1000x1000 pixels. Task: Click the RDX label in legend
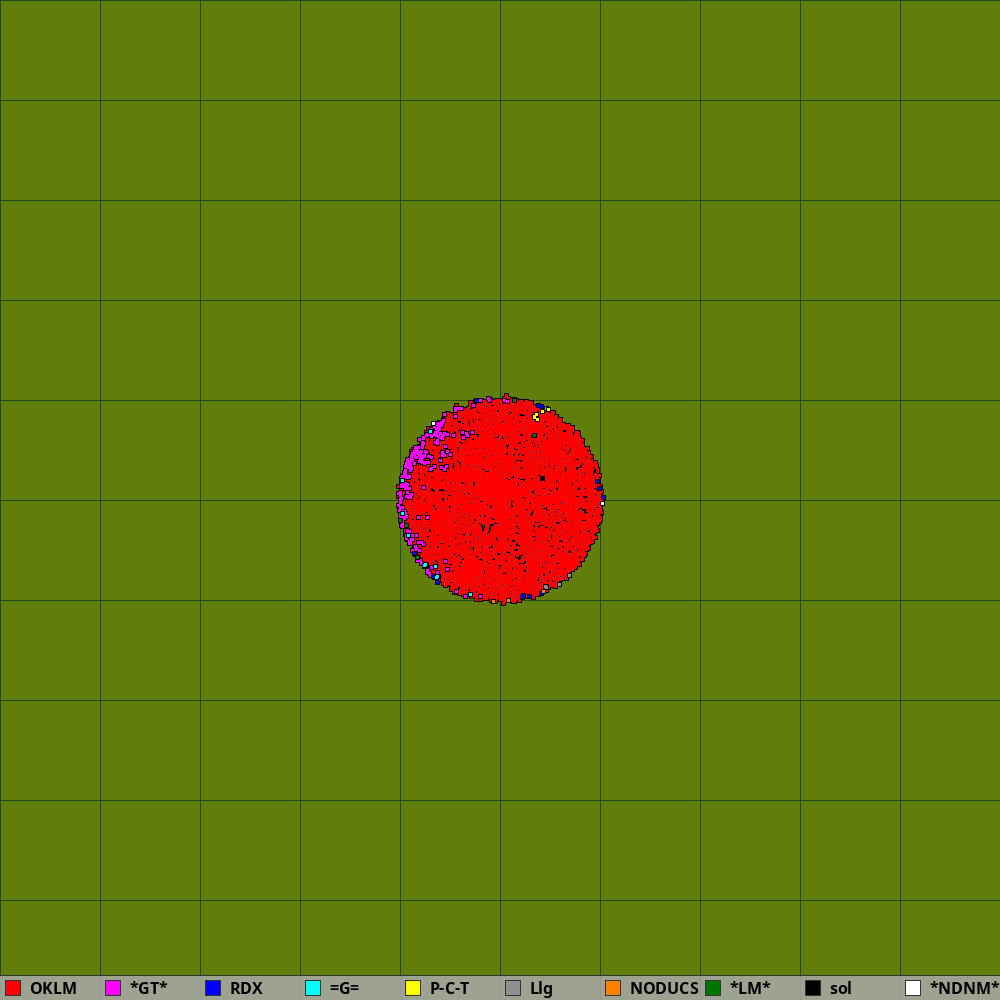[x=246, y=988]
